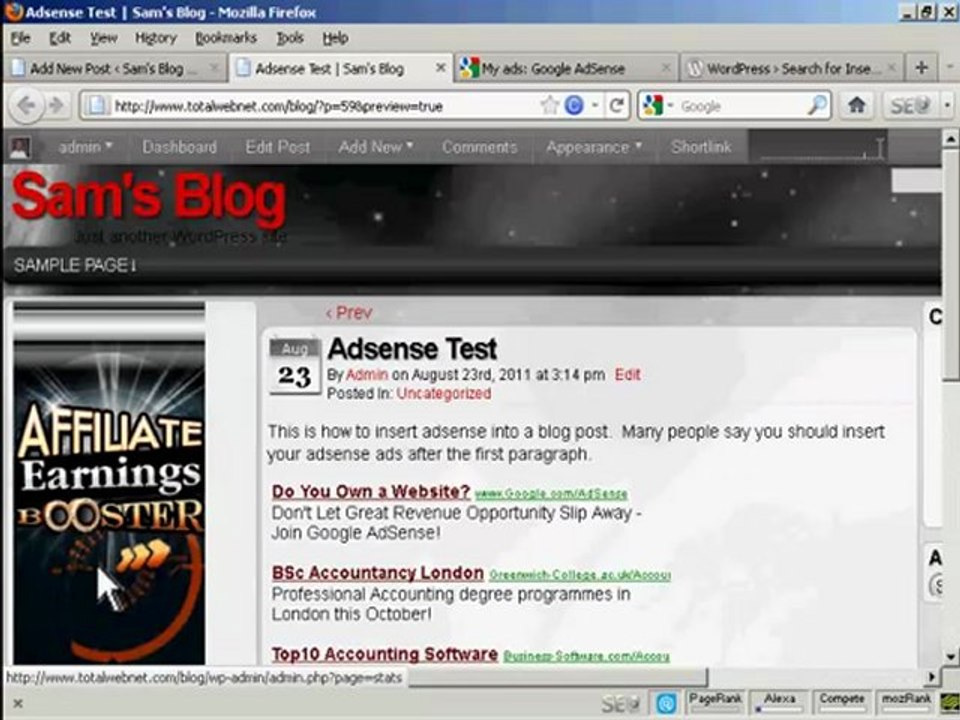Open the Tools menu
The height and width of the screenshot is (720, 960).
290,38
